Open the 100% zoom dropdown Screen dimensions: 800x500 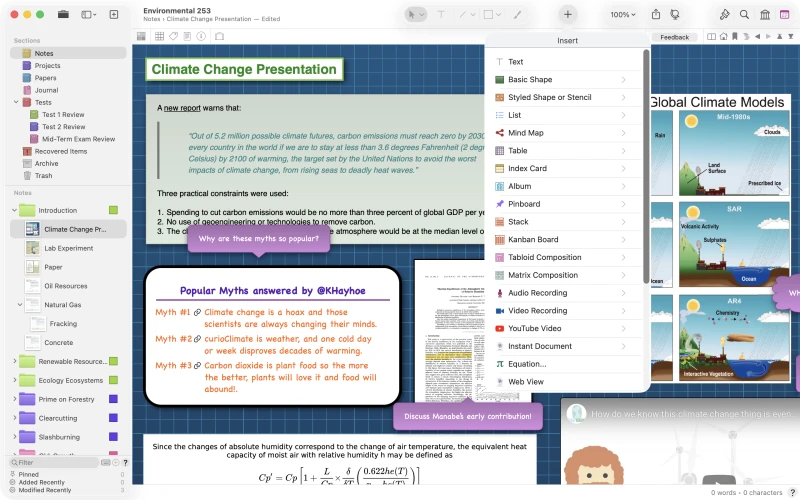click(623, 14)
